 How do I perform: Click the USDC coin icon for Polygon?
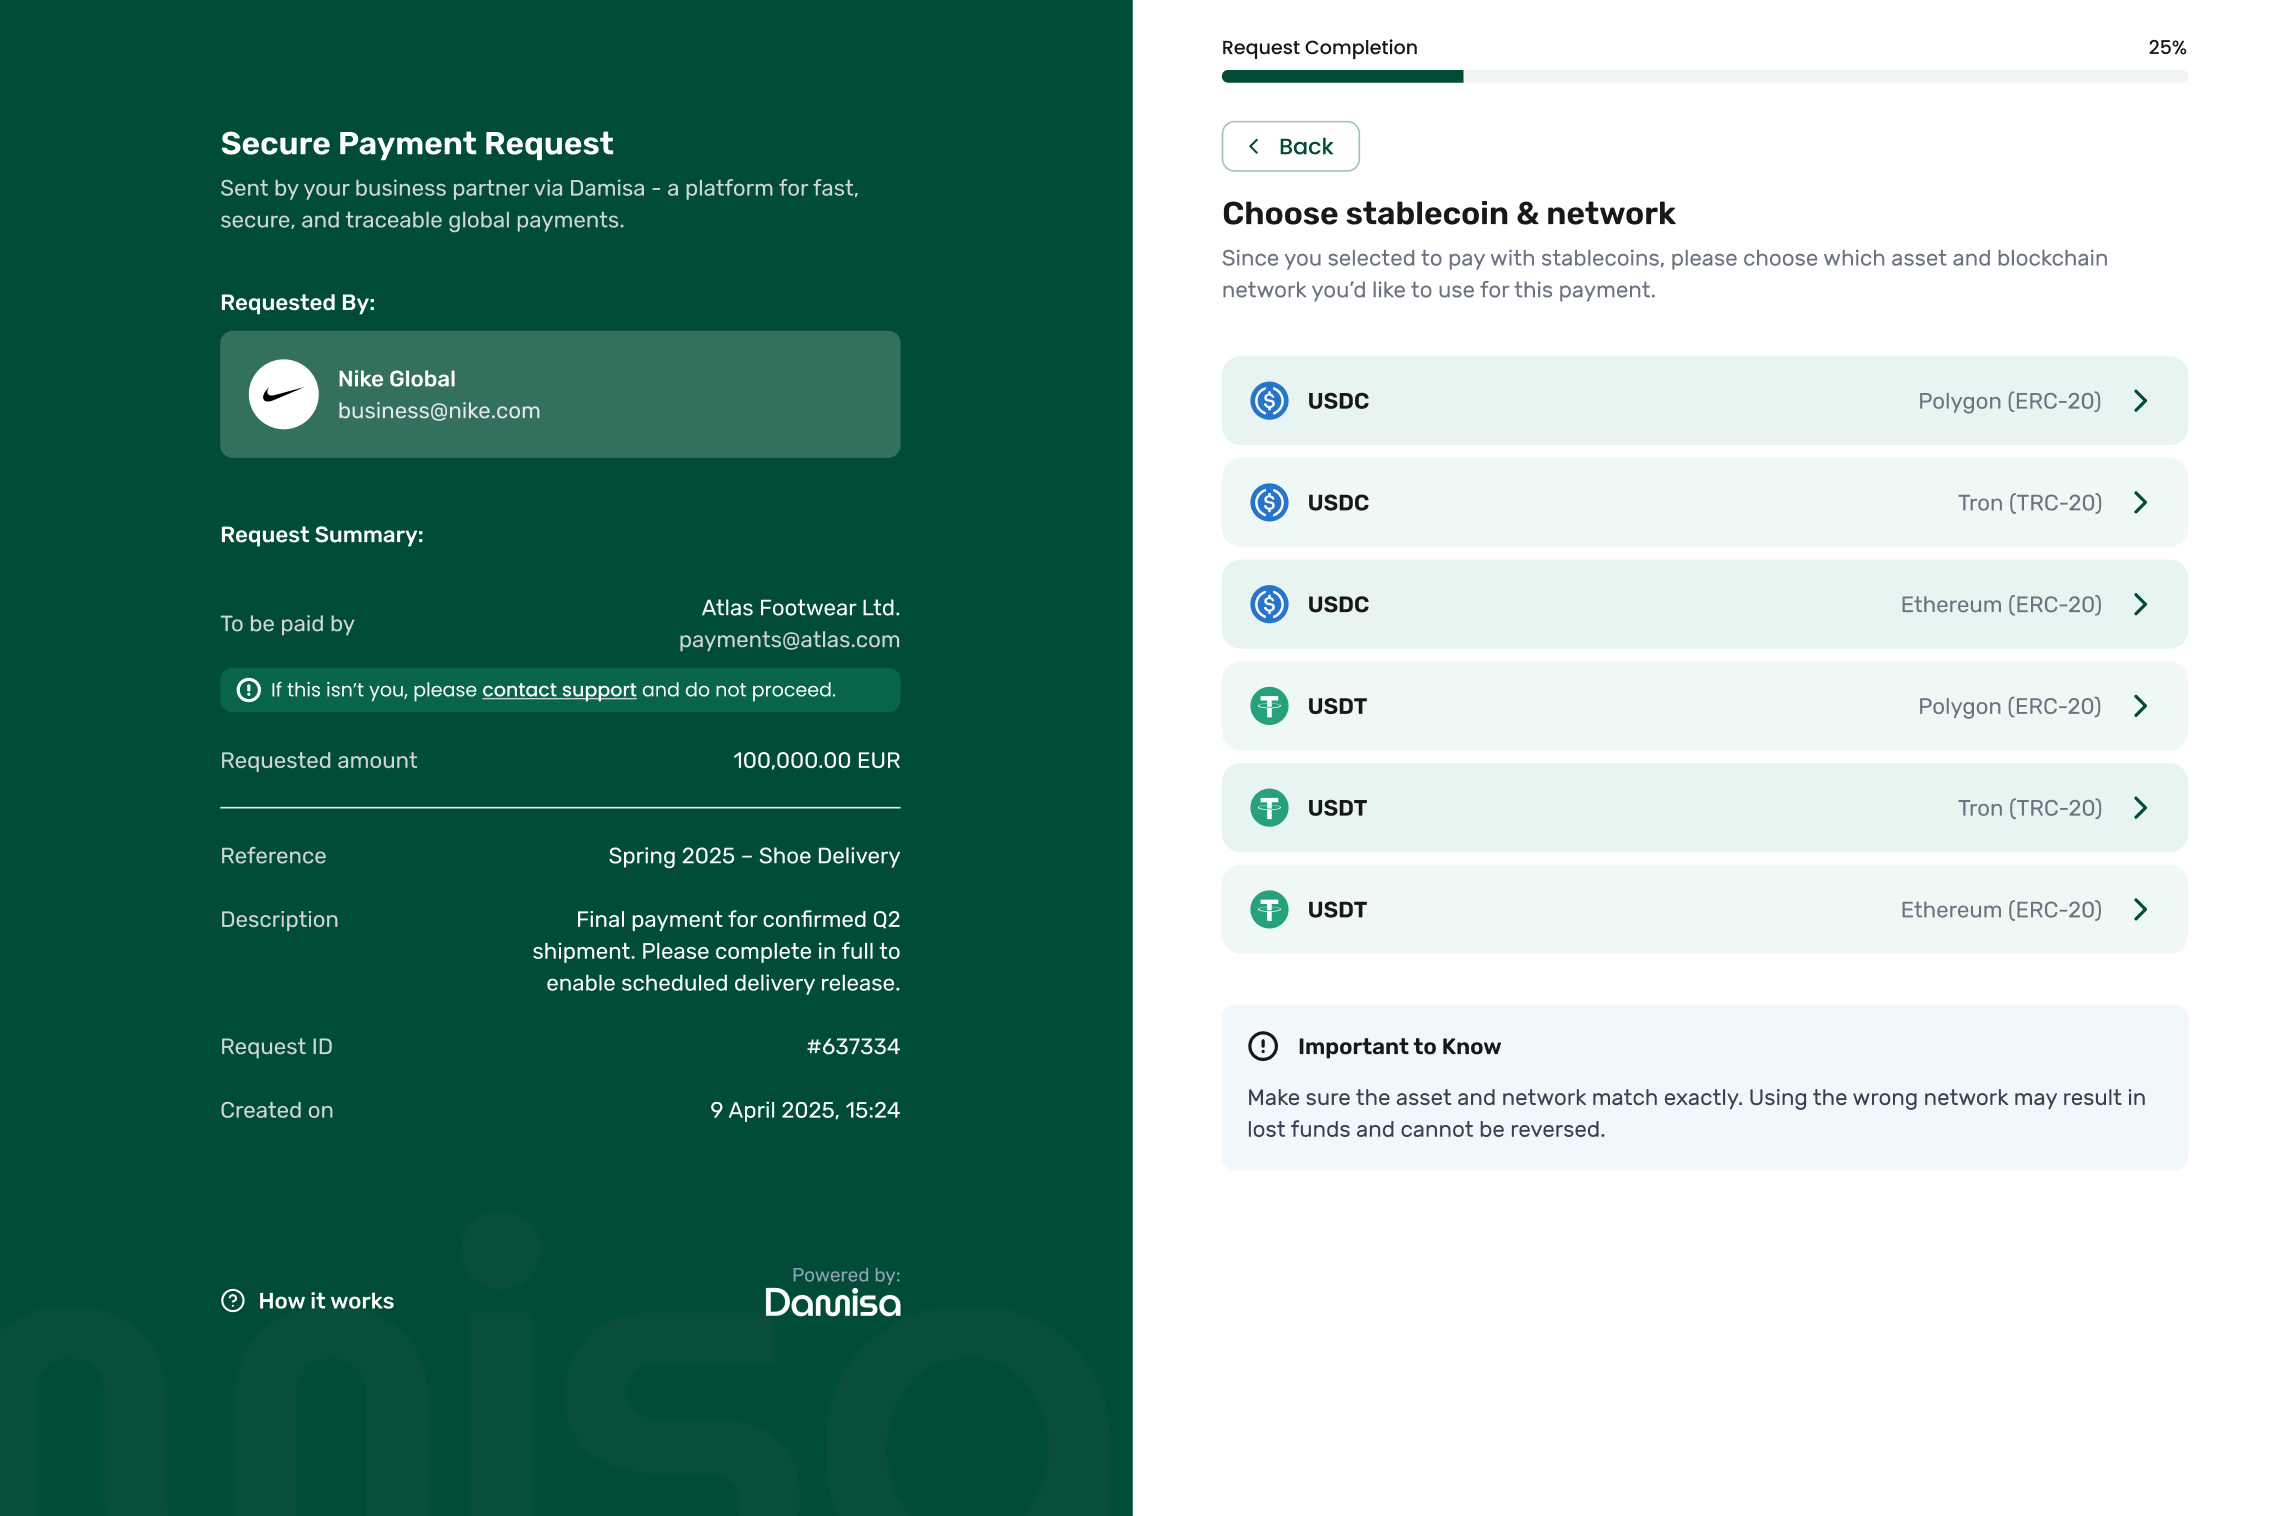pyautogui.click(x=1269, y=401)
